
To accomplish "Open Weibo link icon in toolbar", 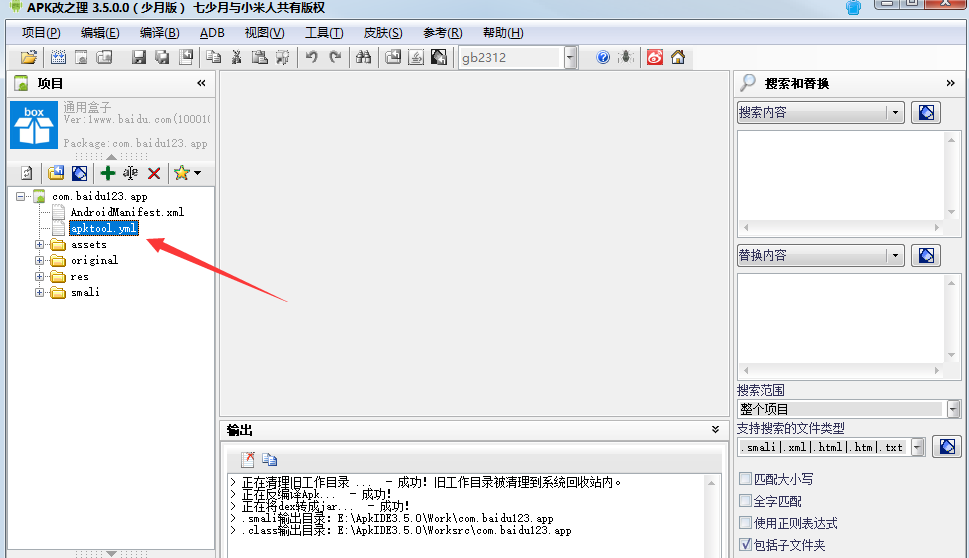I will coord(655,57).
